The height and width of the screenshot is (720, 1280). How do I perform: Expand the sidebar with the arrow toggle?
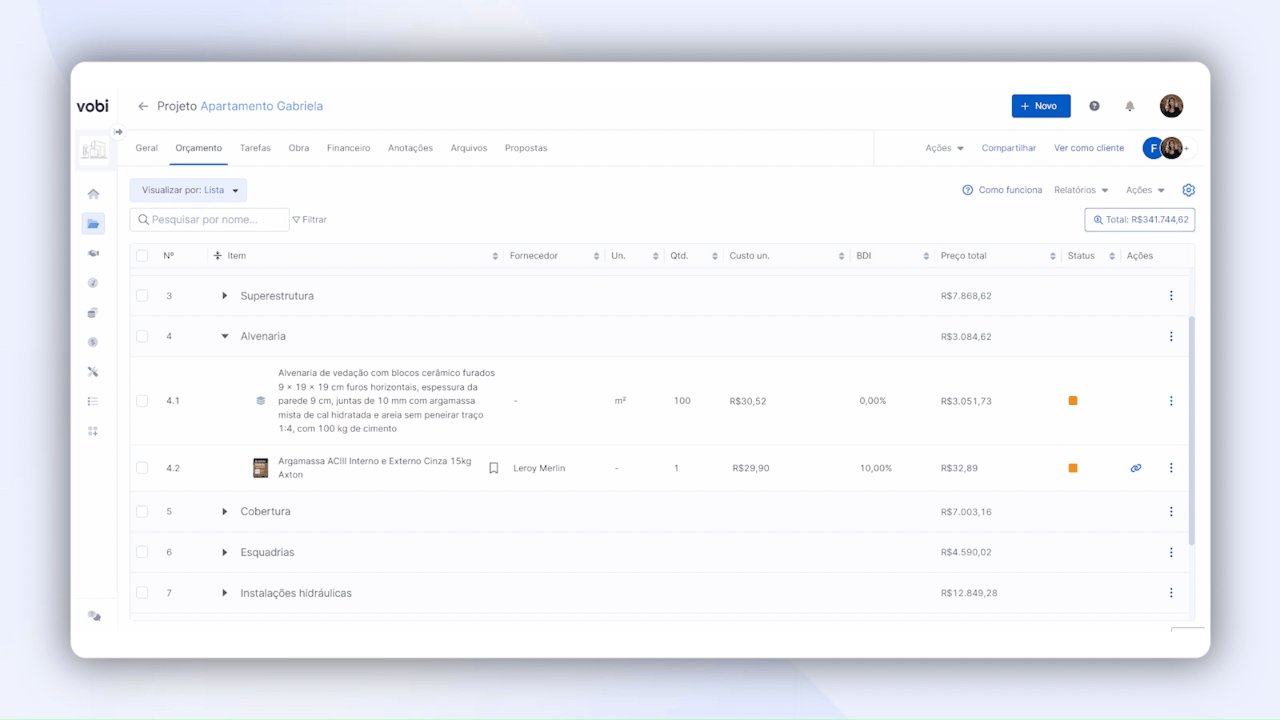(x=118, y=131)
